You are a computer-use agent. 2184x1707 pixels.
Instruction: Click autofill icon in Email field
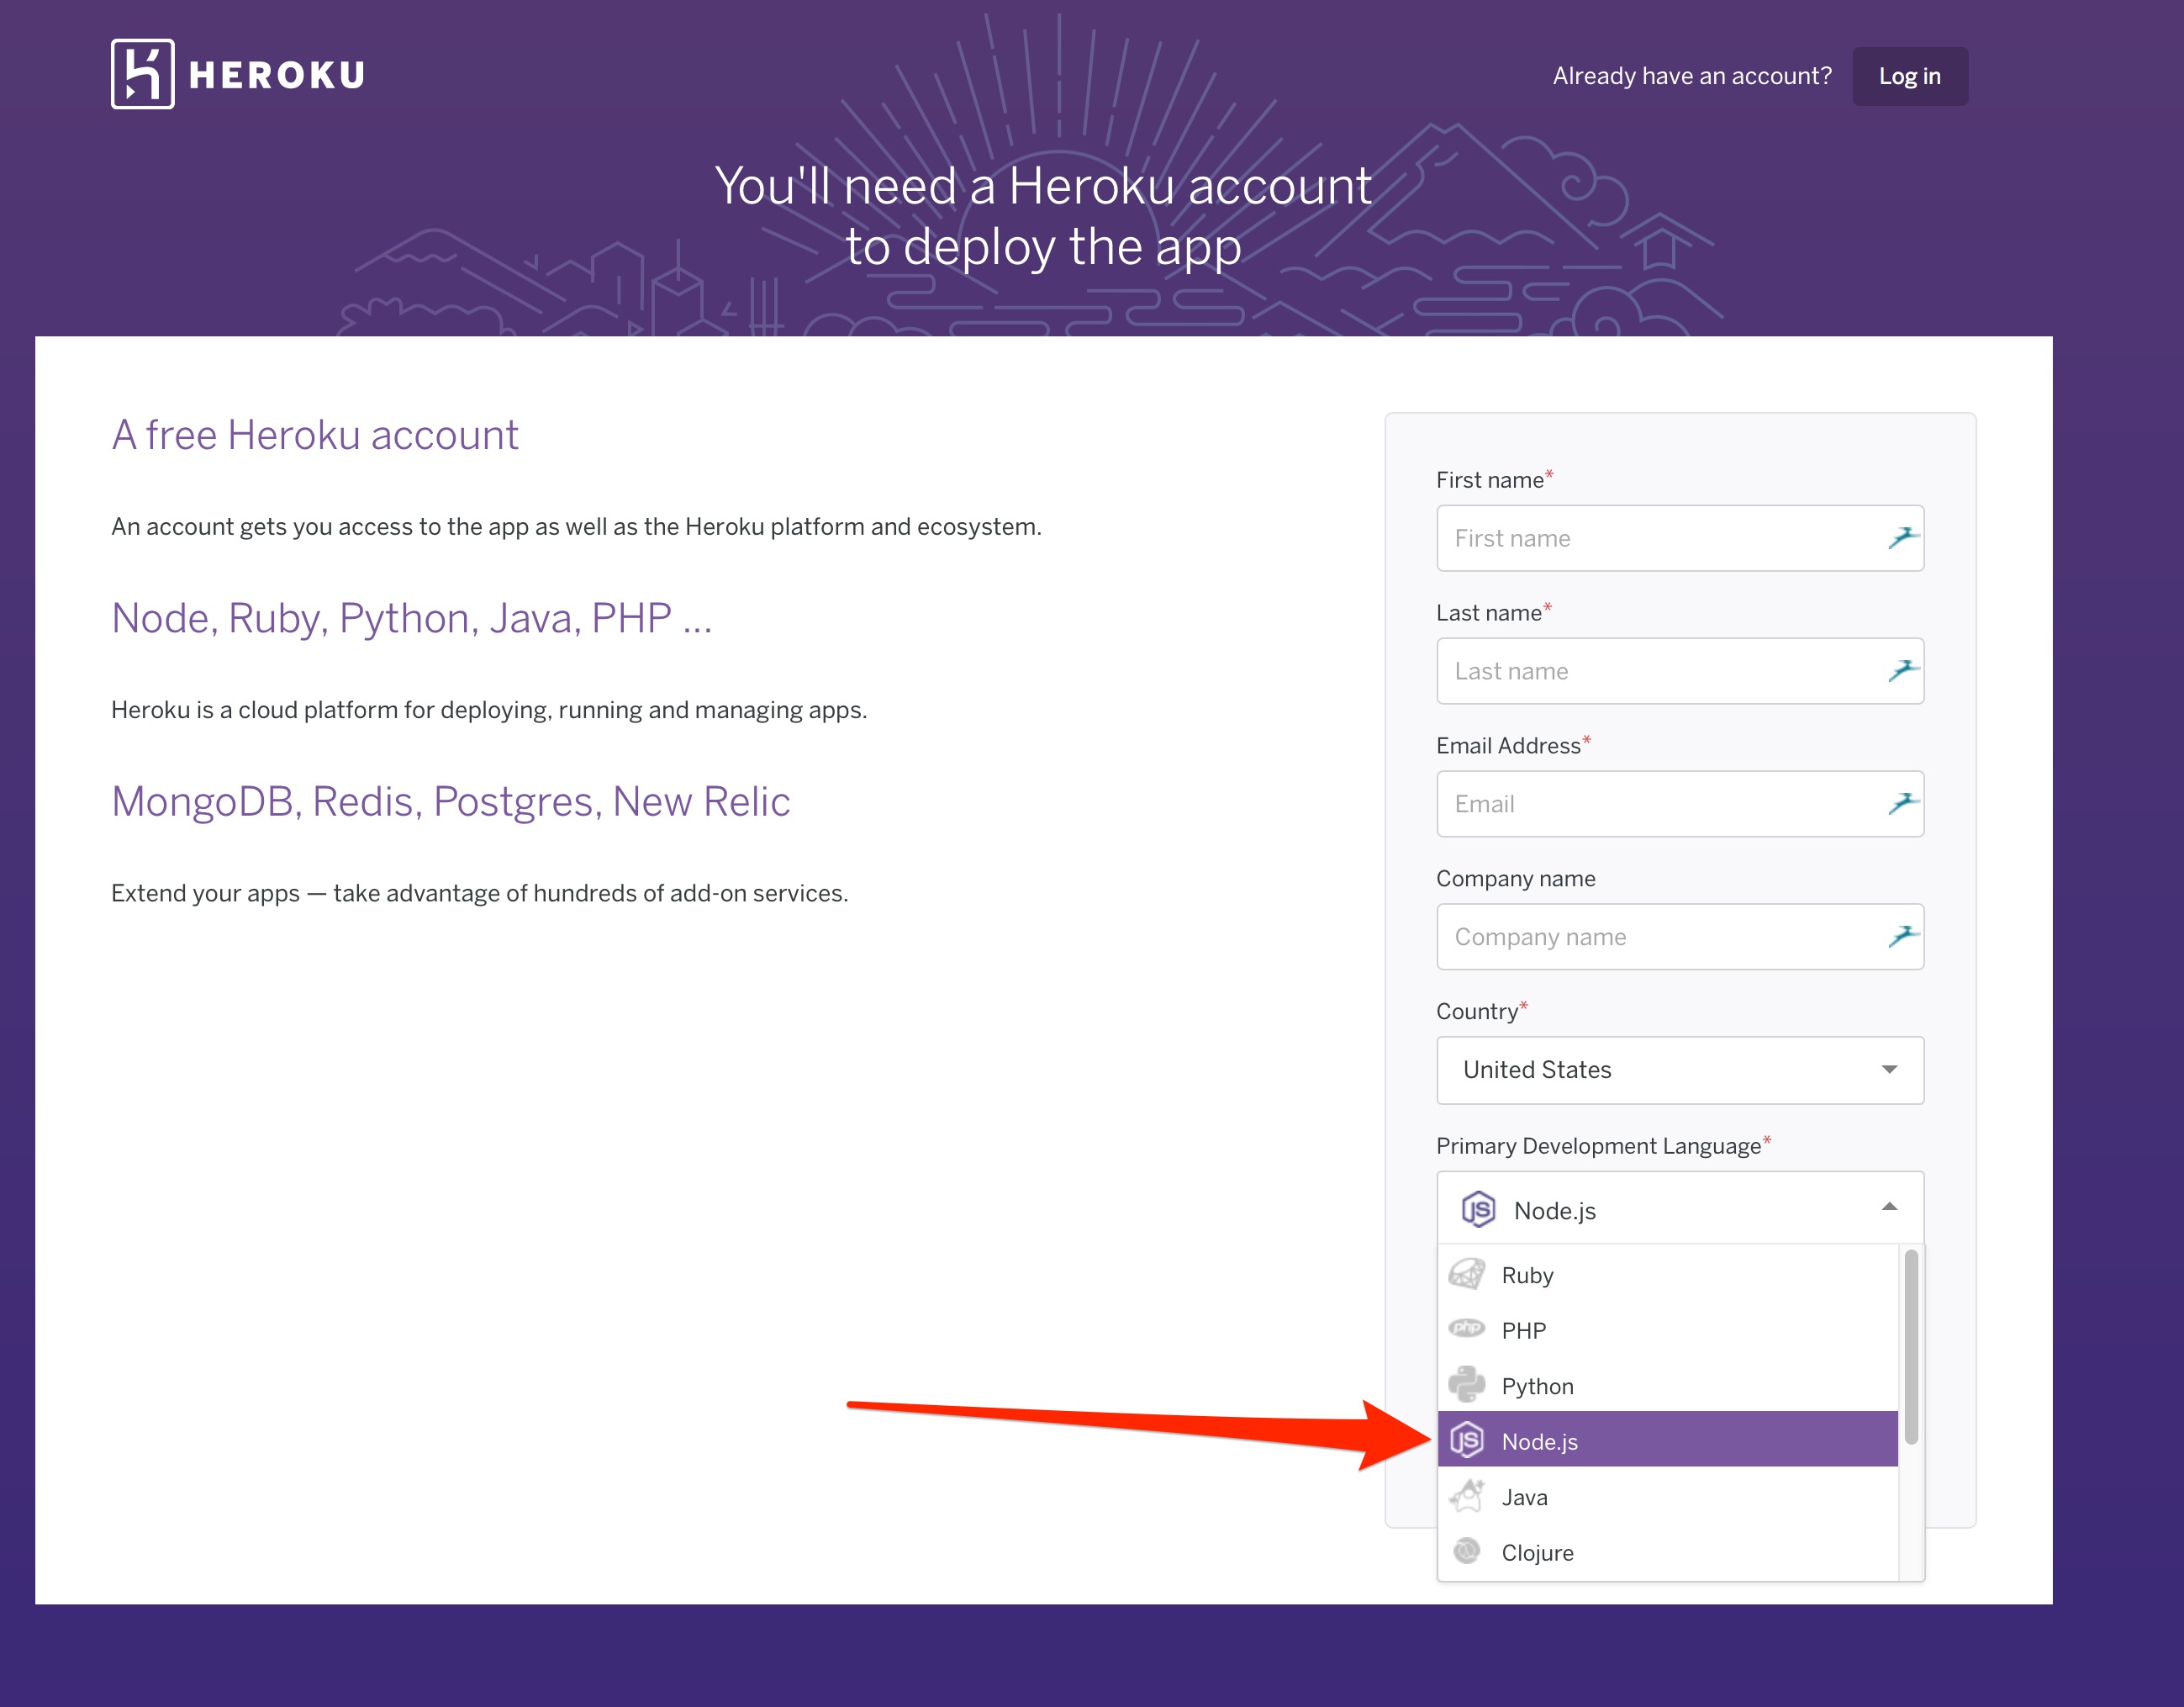click(x=1902, y=803)
